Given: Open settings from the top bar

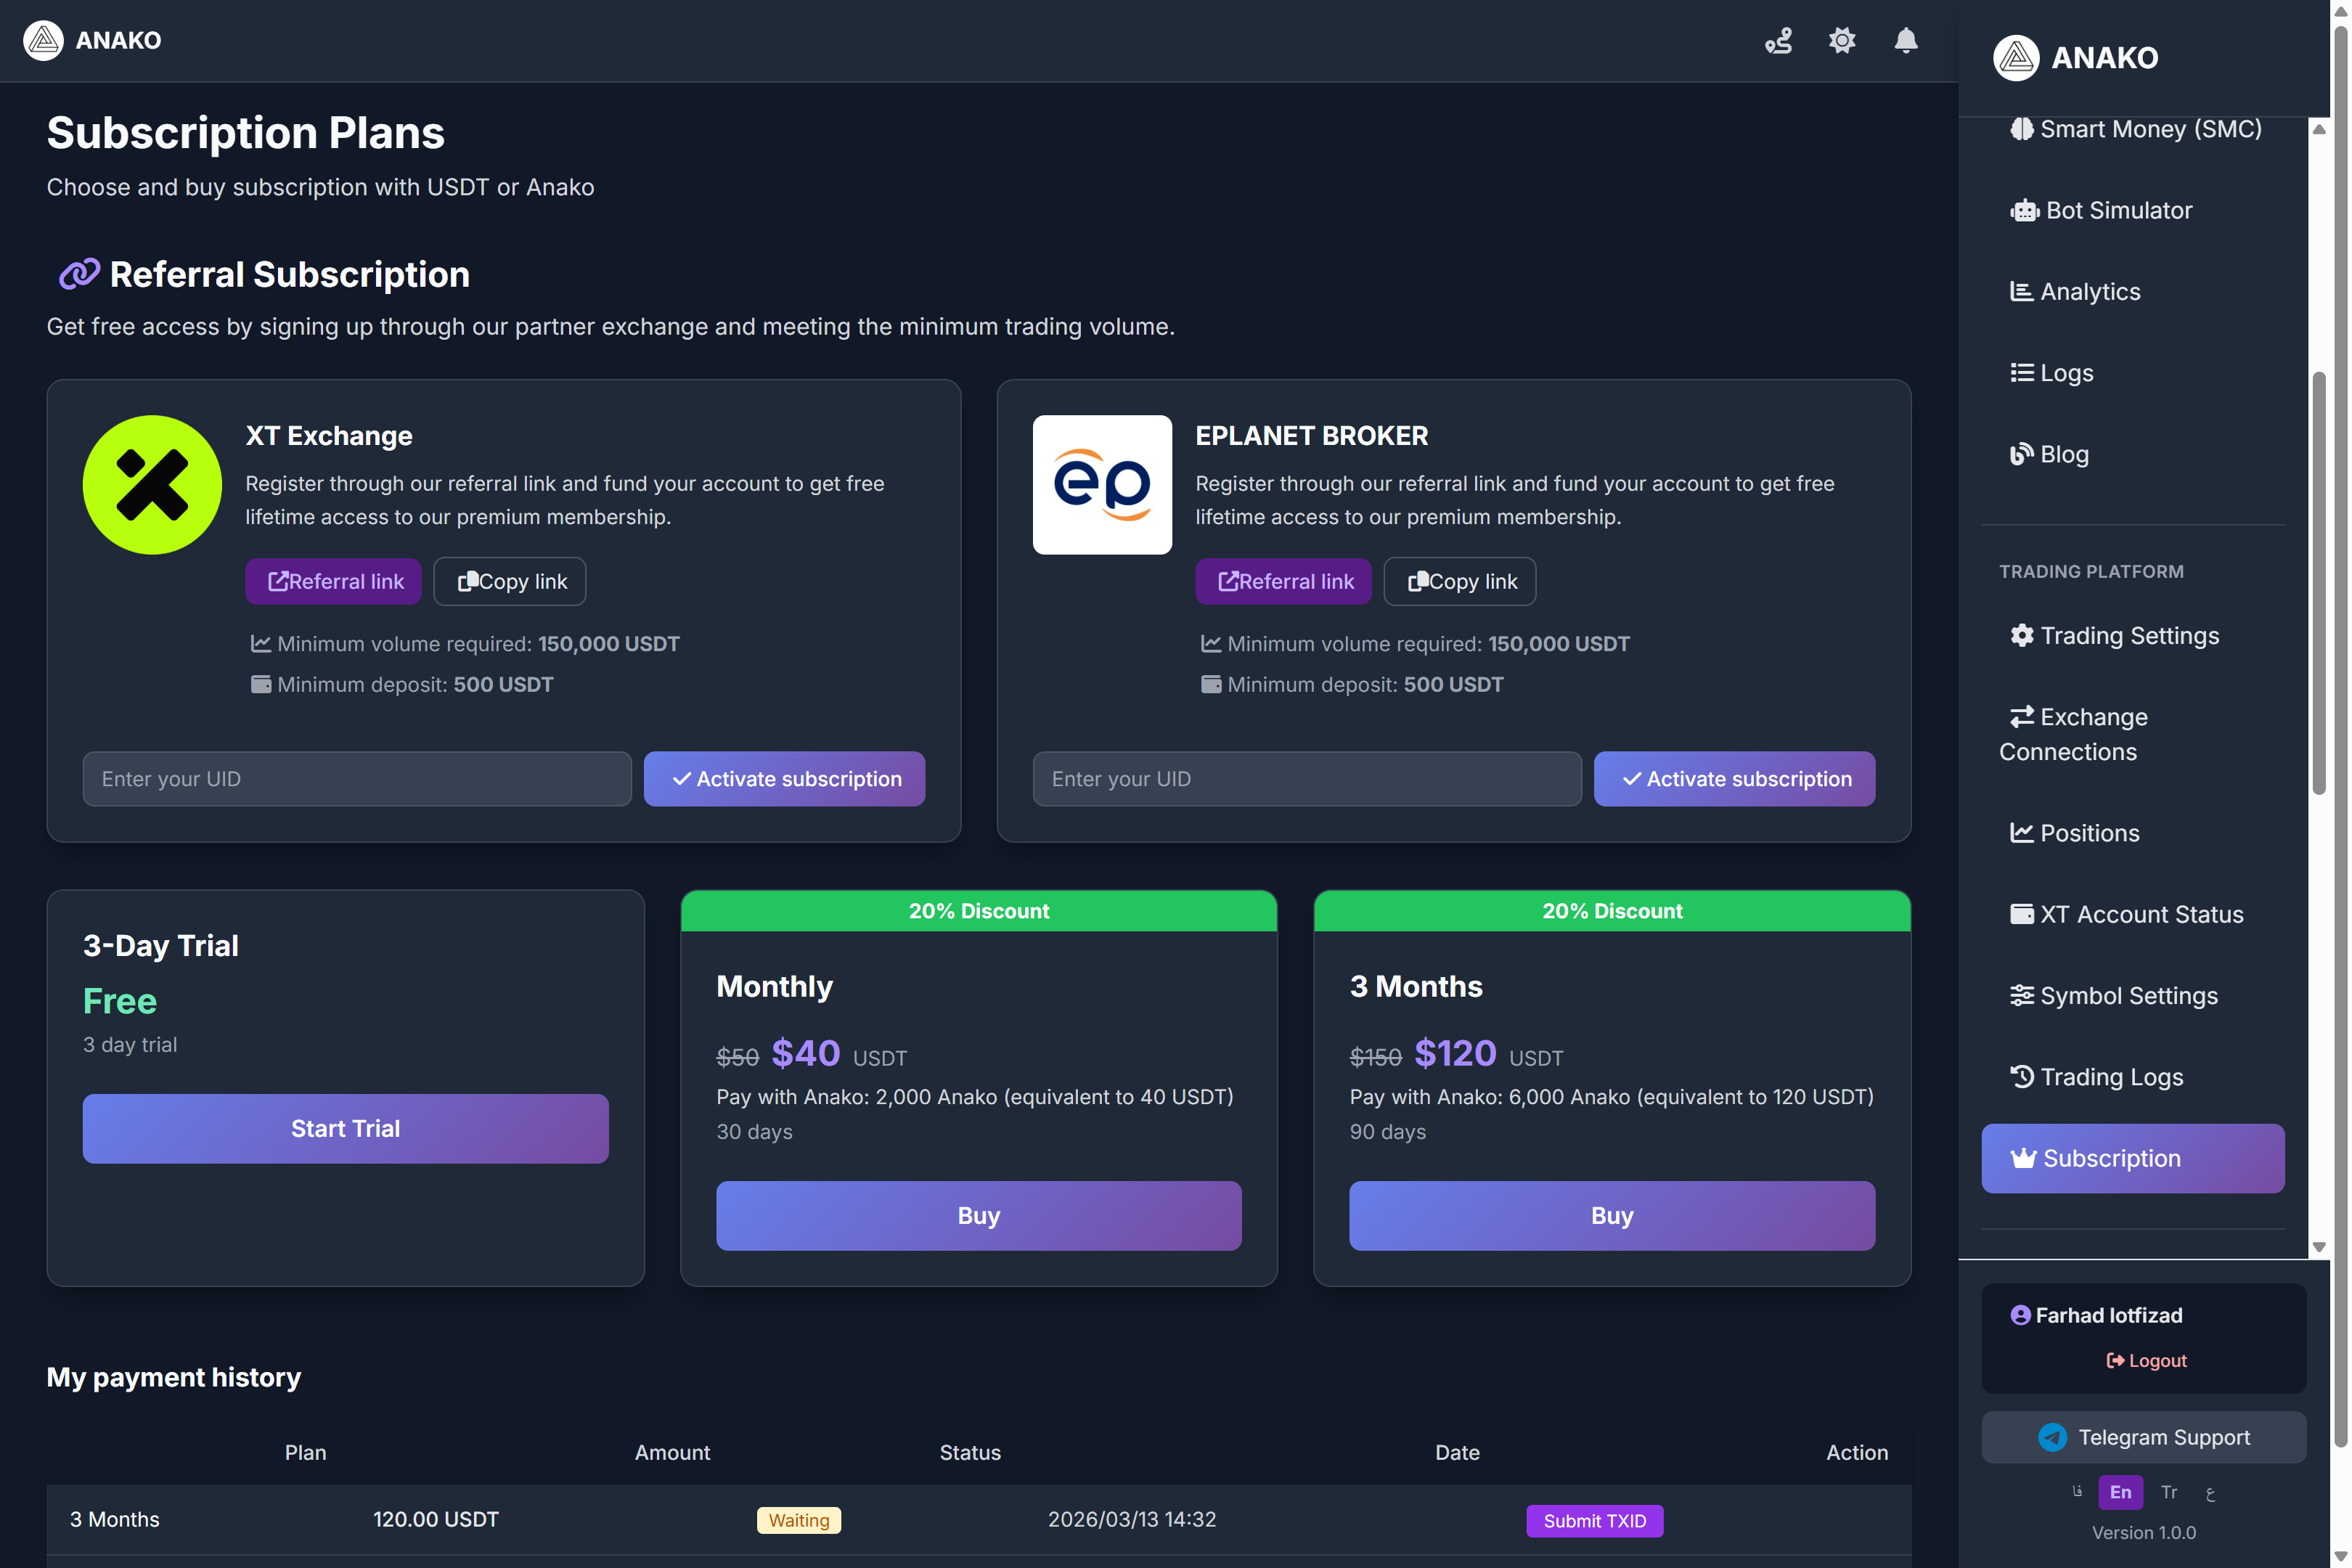Looking at the screenshot, I should coord(1842,41).
